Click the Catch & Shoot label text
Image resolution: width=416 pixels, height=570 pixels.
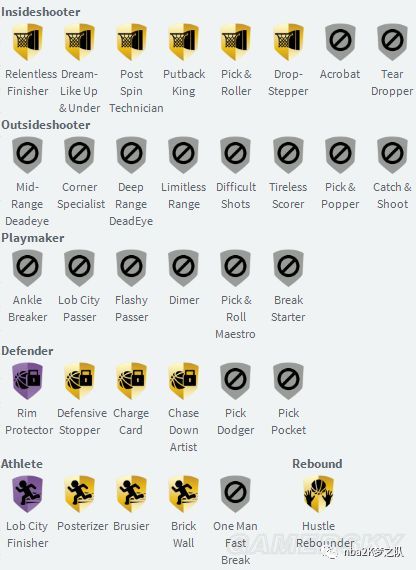click(392, 196)
